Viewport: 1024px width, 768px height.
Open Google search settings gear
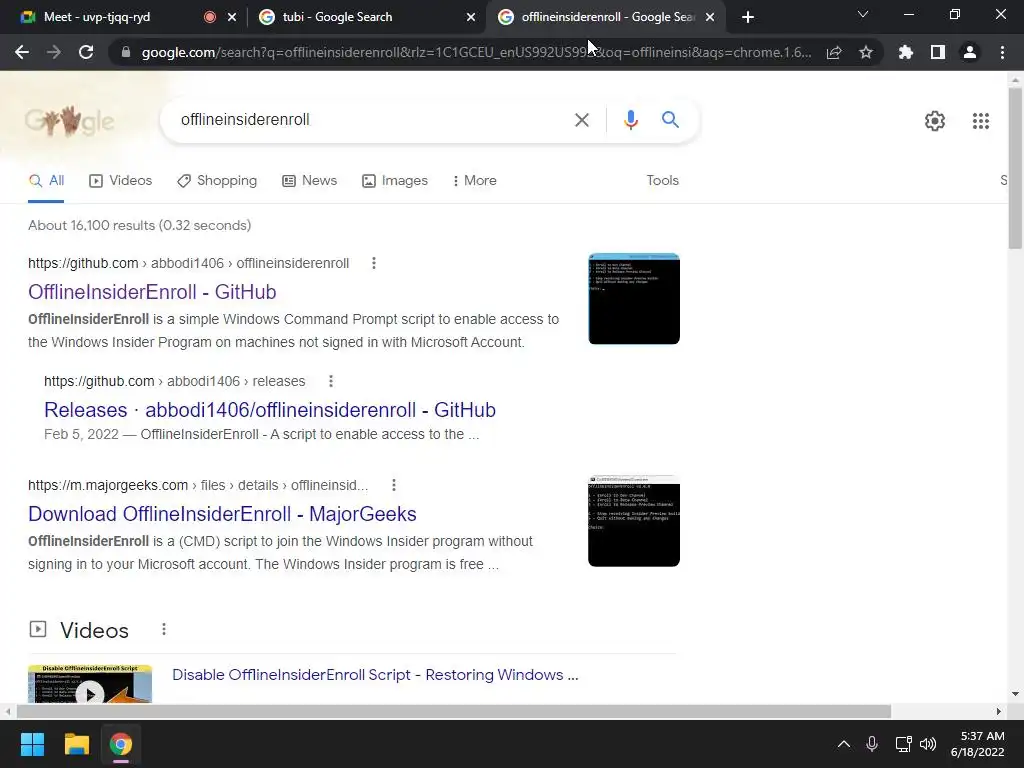[x=935, y=121]
